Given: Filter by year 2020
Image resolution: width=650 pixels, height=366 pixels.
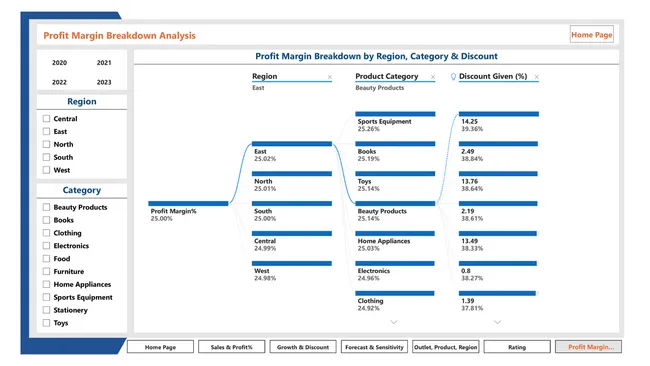Looking at the screenshot, I should 59,63.
